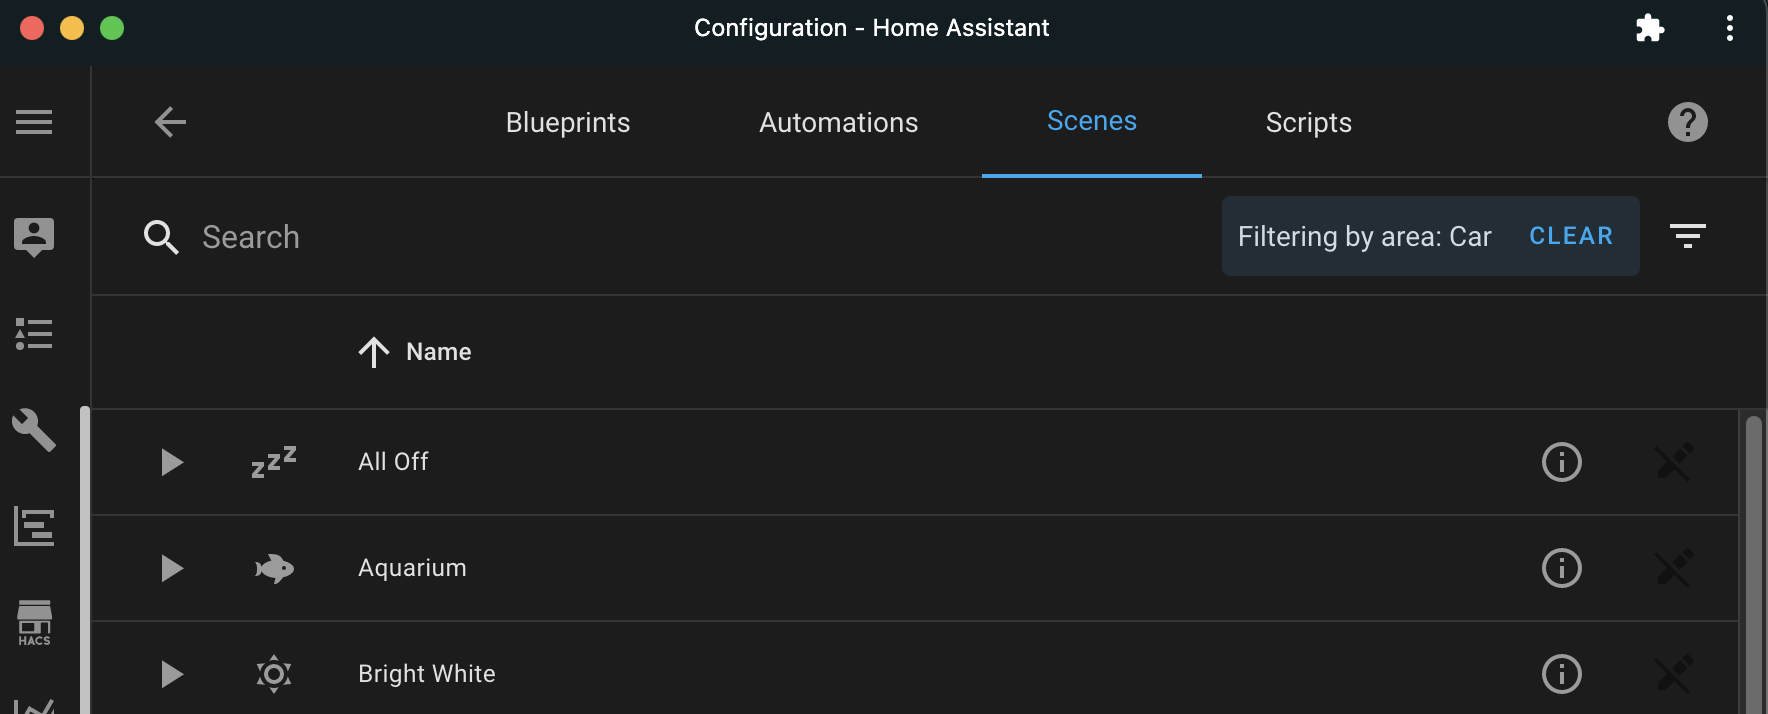
Task: Open the Developer Tools wrench icon
Action: 34,430
